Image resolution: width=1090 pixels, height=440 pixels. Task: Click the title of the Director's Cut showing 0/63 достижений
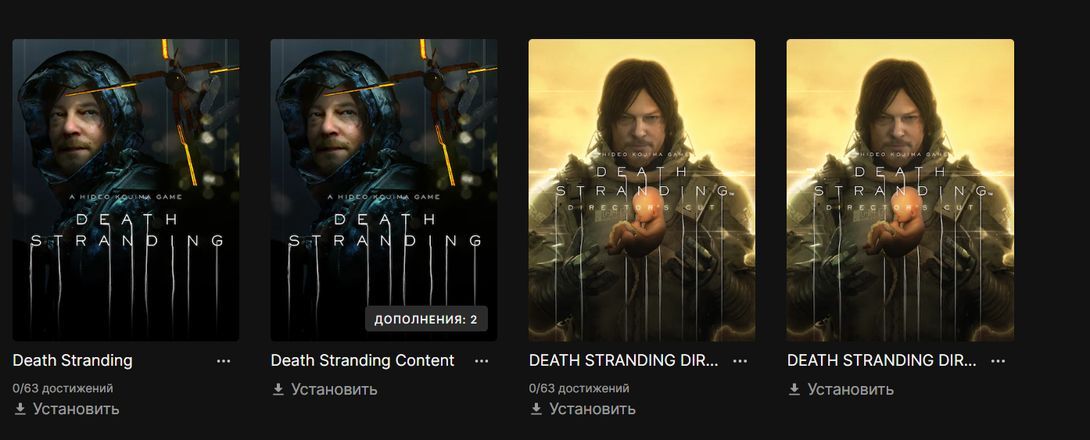tap(624, 361)
